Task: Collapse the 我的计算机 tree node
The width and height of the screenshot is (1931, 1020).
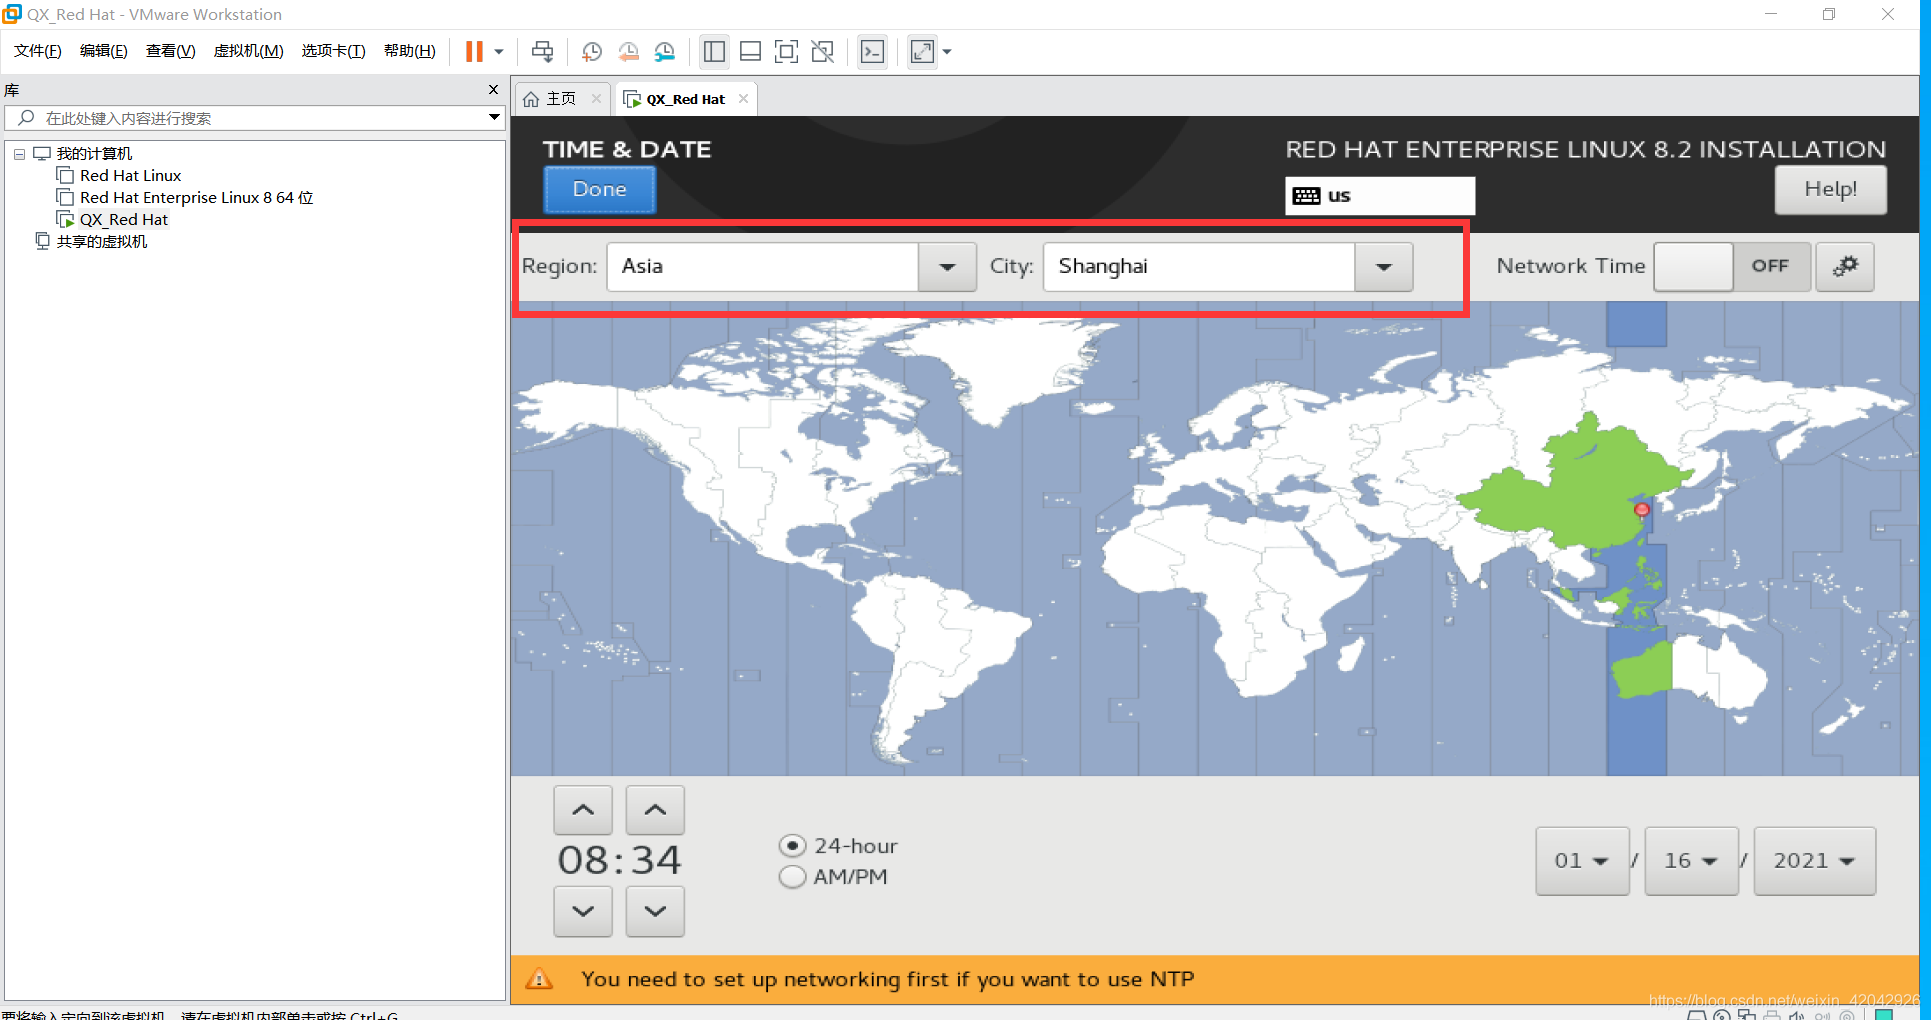Action: (19, 154)
